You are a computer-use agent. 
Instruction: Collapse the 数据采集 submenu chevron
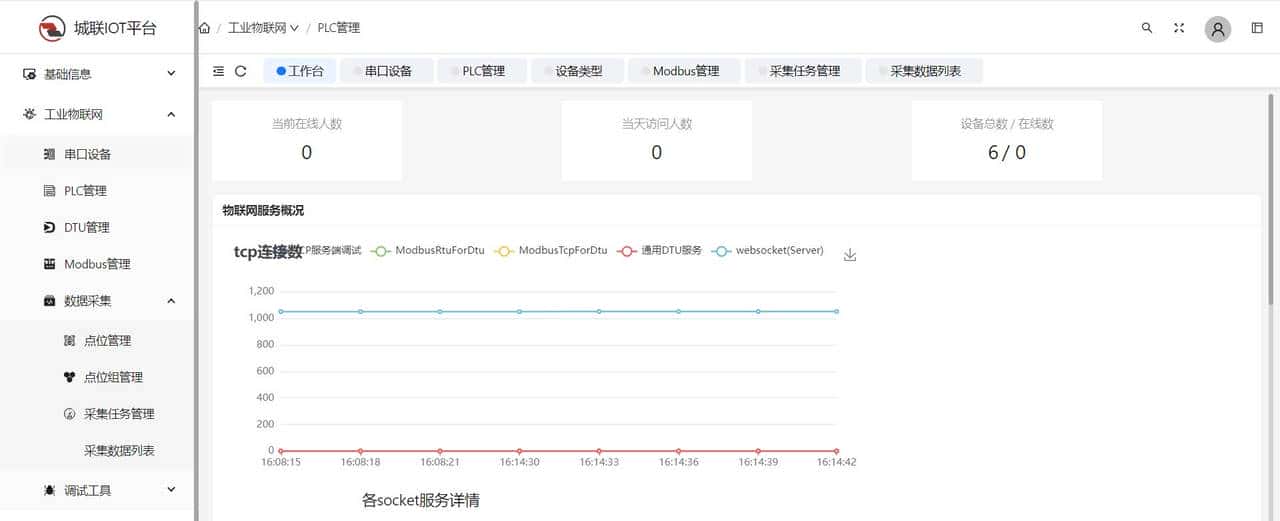171,301
